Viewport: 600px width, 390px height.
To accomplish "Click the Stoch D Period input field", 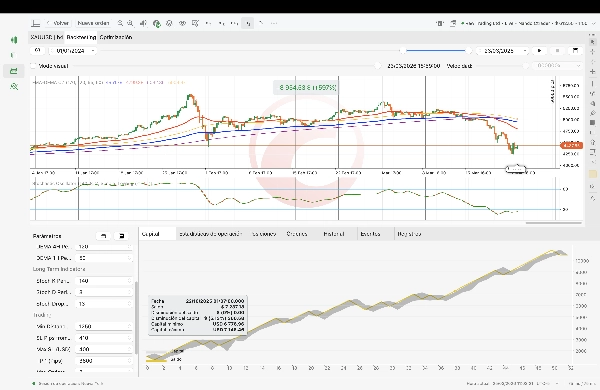I will point(104,292).
